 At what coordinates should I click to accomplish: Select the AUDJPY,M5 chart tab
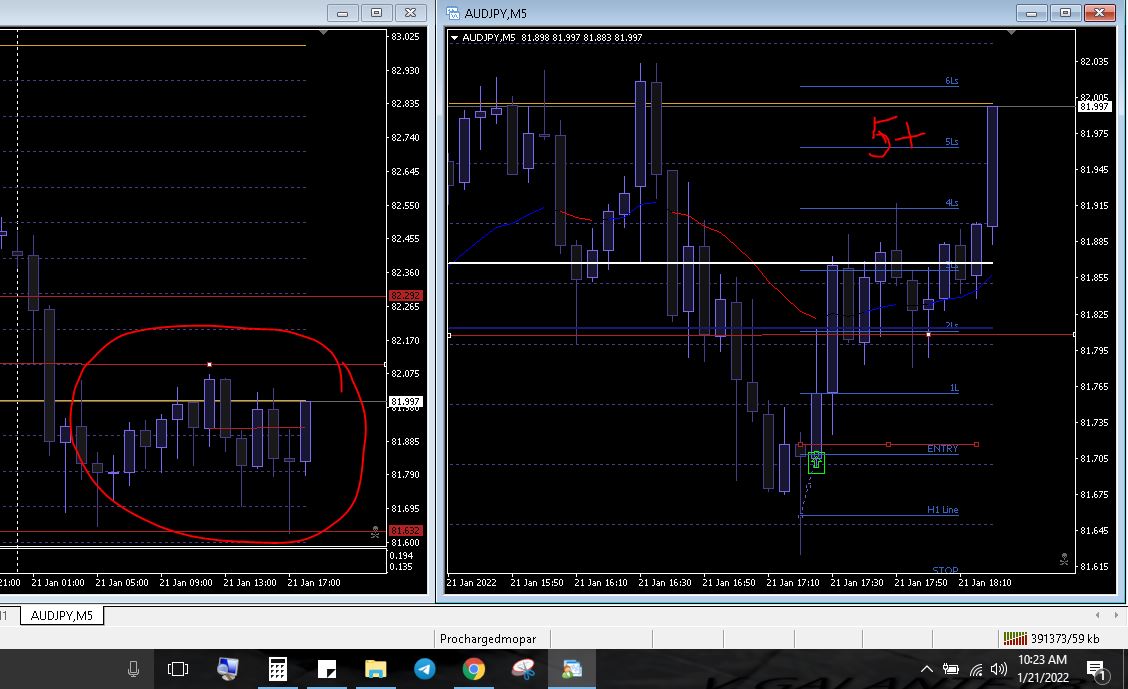click(x=62, y=616)
